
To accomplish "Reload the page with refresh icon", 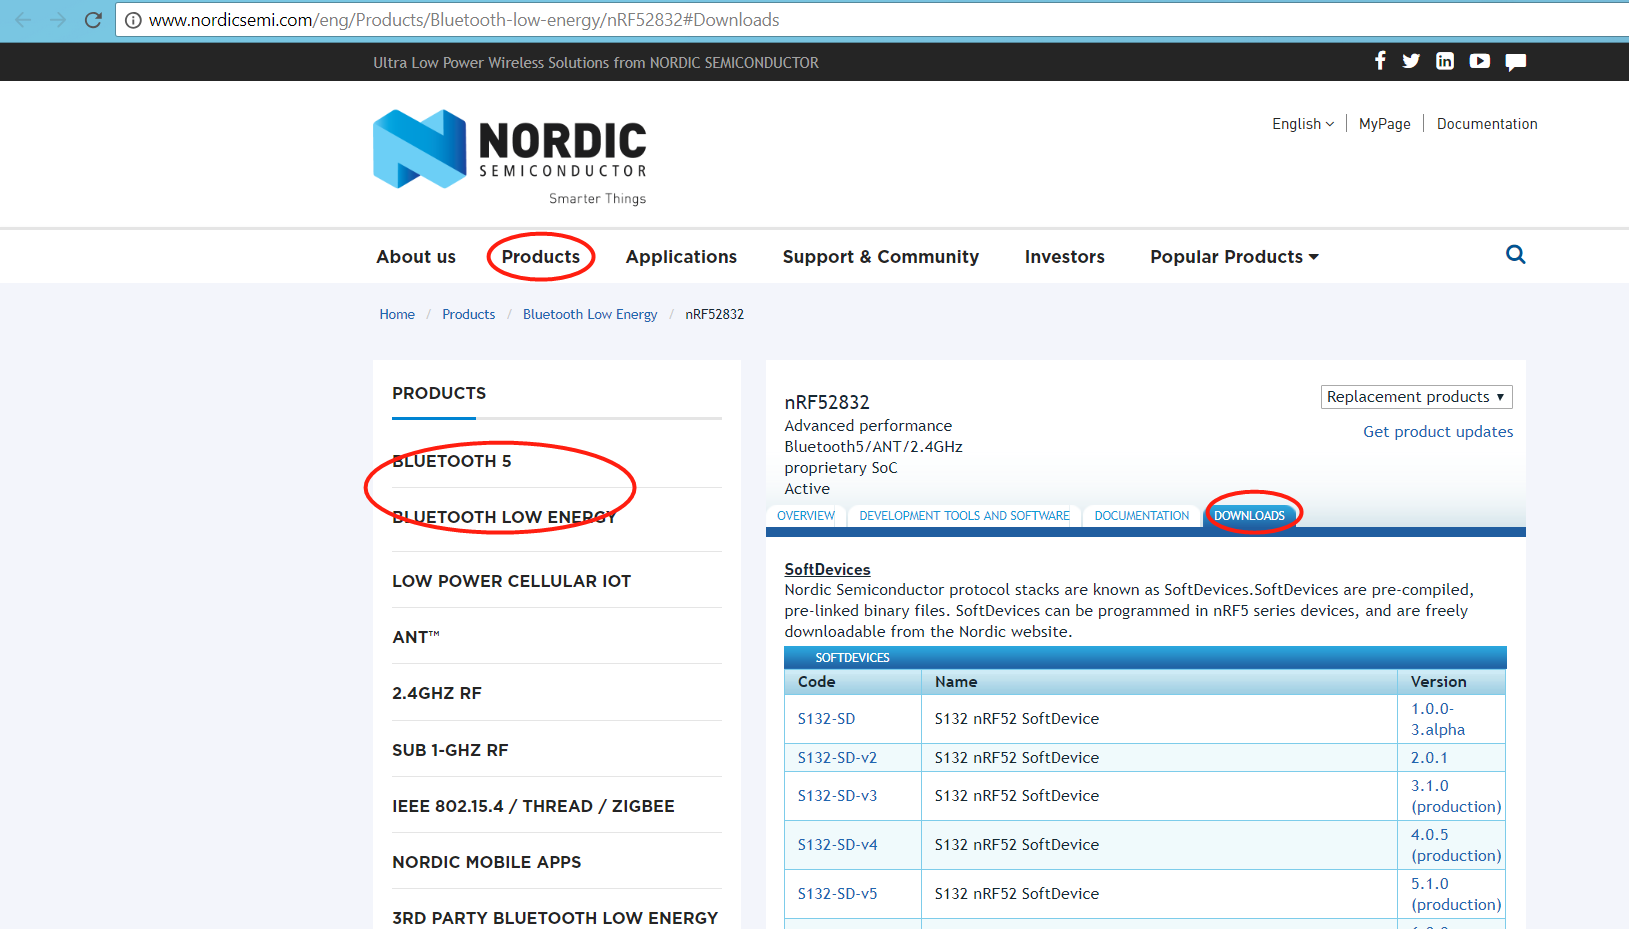I will (x=93, y=20).
